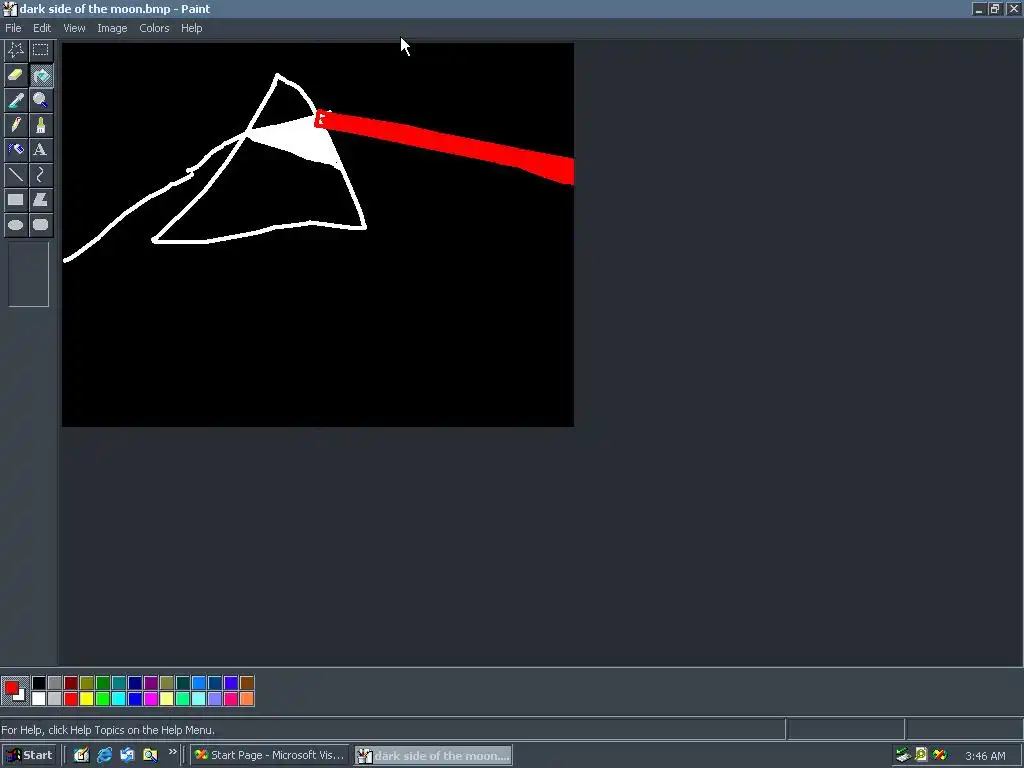Choose the Eraser tool
This screenshot has height=768, width=1024.
pyautogui.click(x=16, y=75)
